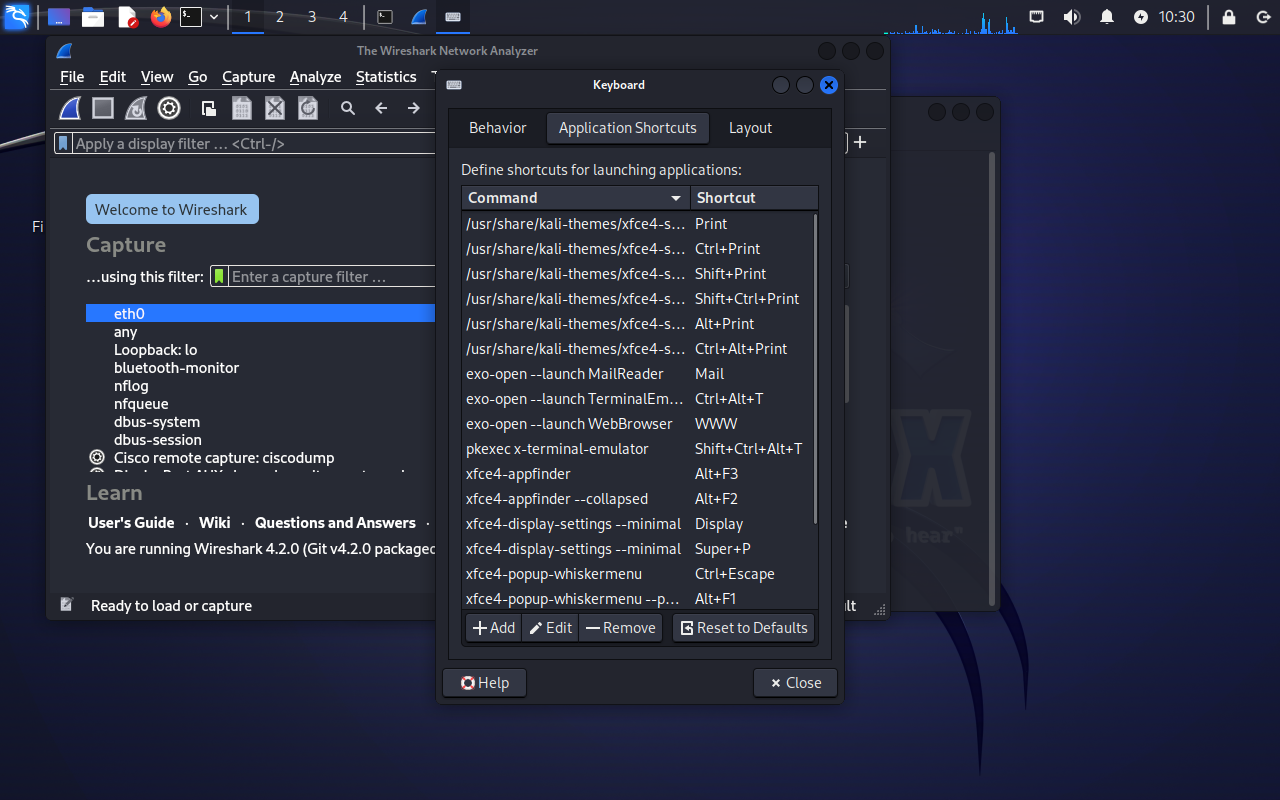Image resolution: width=1280 pixels, height=800 pixels.
Task: Click the stop capture square icon
Action: [x=103, y=108]
